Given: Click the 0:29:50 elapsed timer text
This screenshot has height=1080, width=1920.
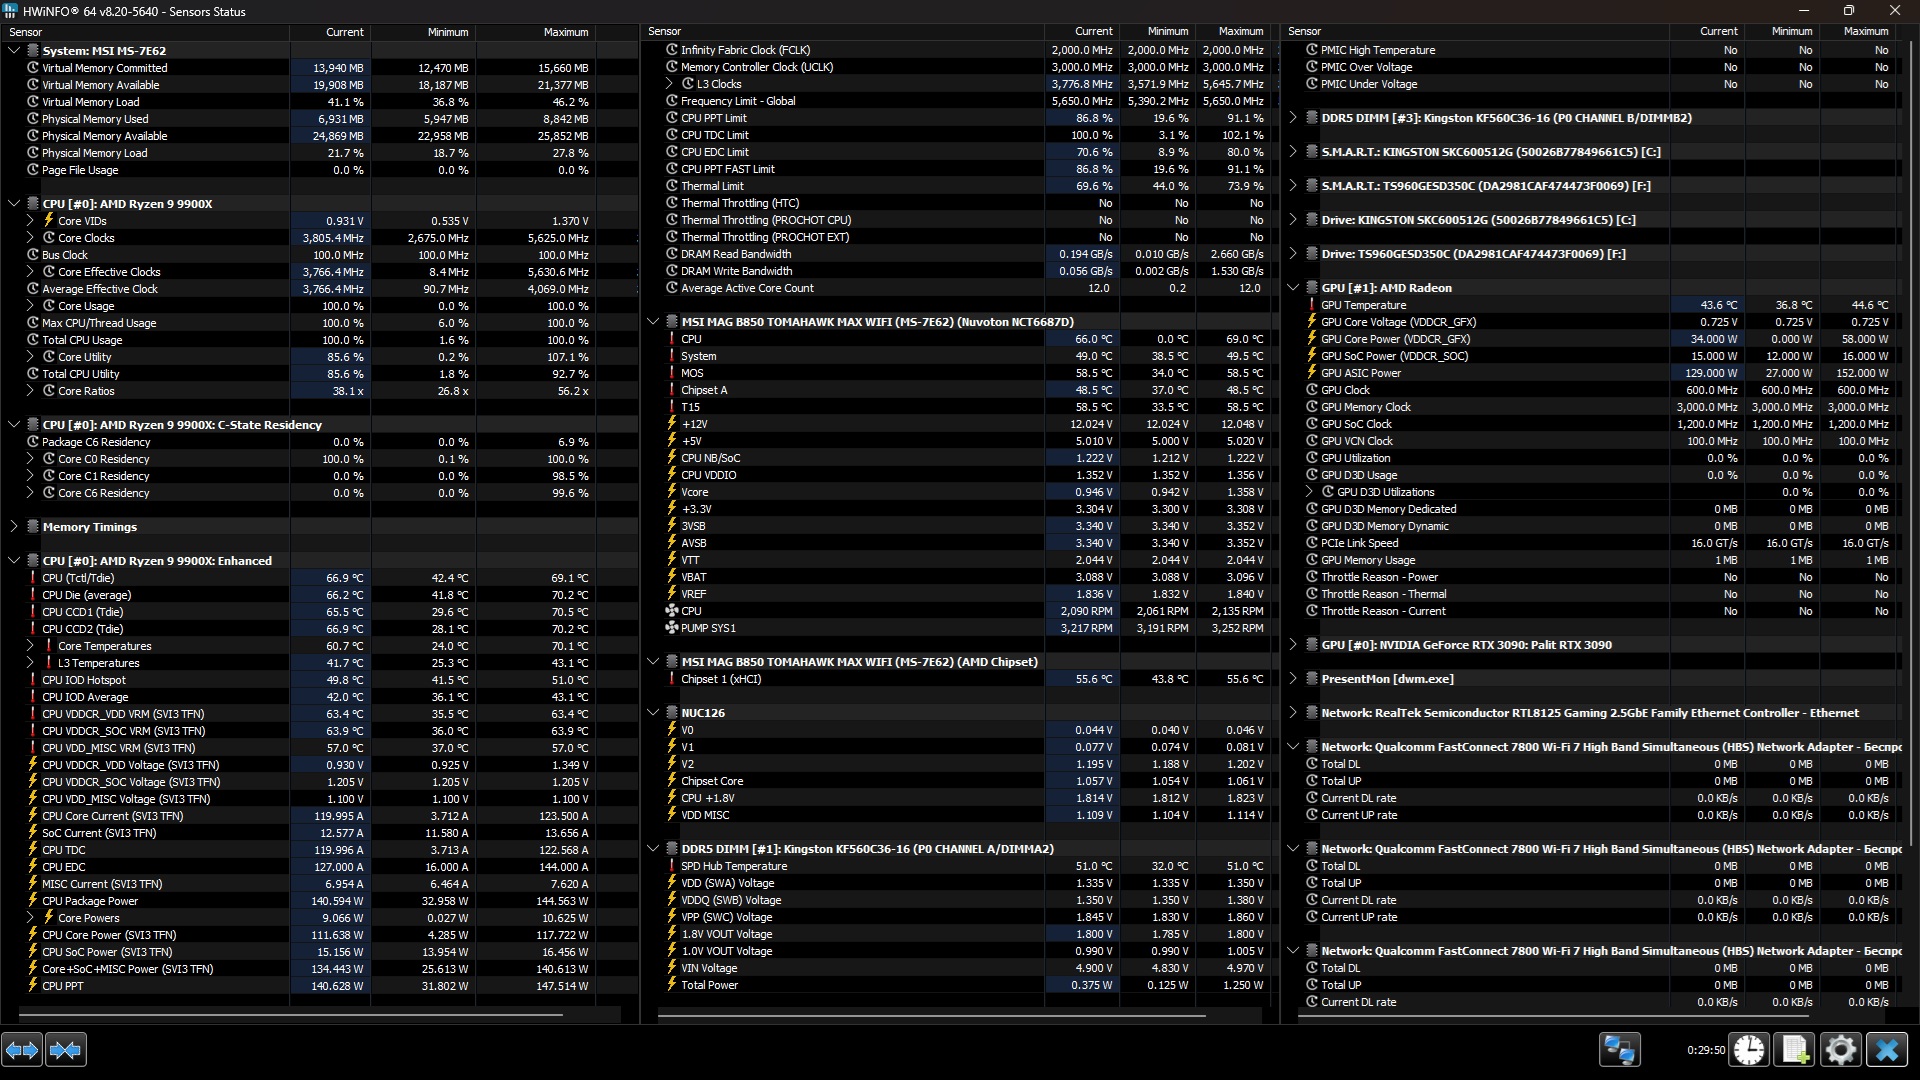Looking at the screenshot, I should click(1705, 1051).
